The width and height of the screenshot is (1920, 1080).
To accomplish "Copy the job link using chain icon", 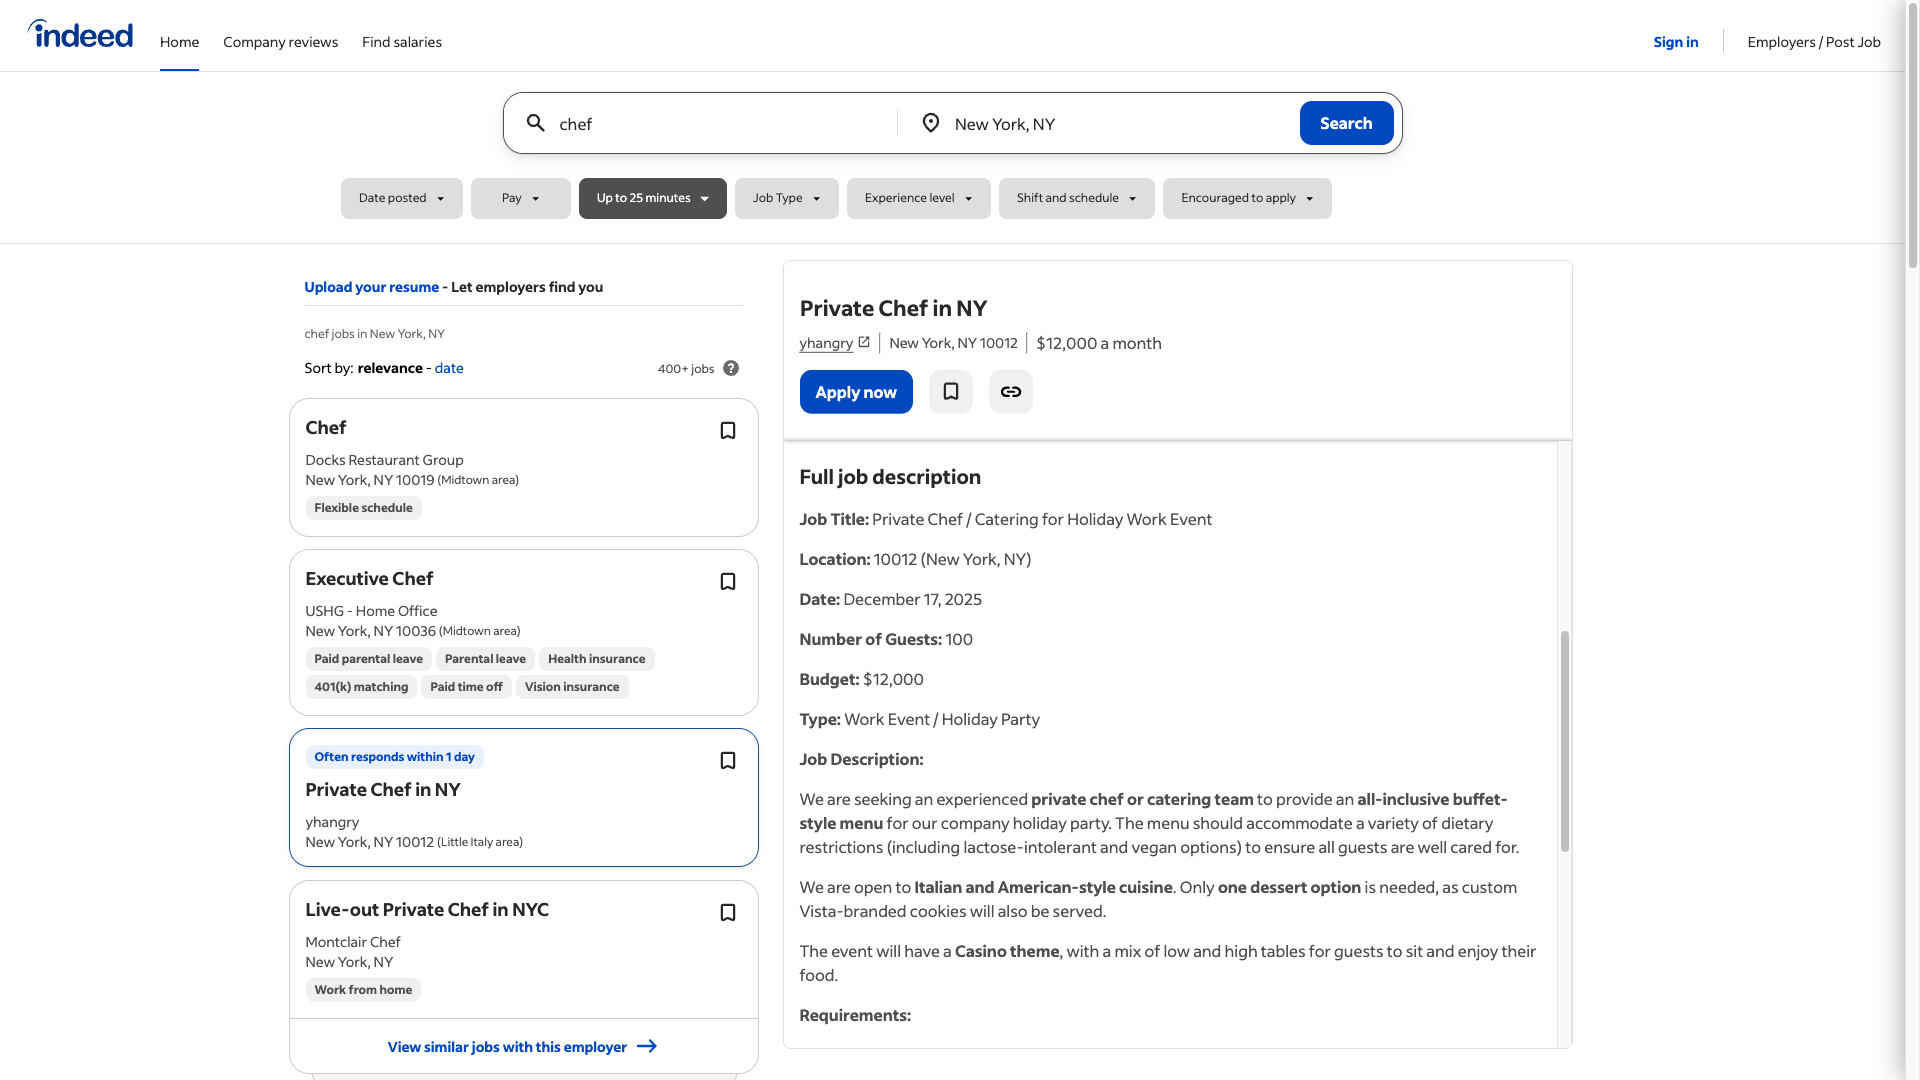I will [1010, 392].
